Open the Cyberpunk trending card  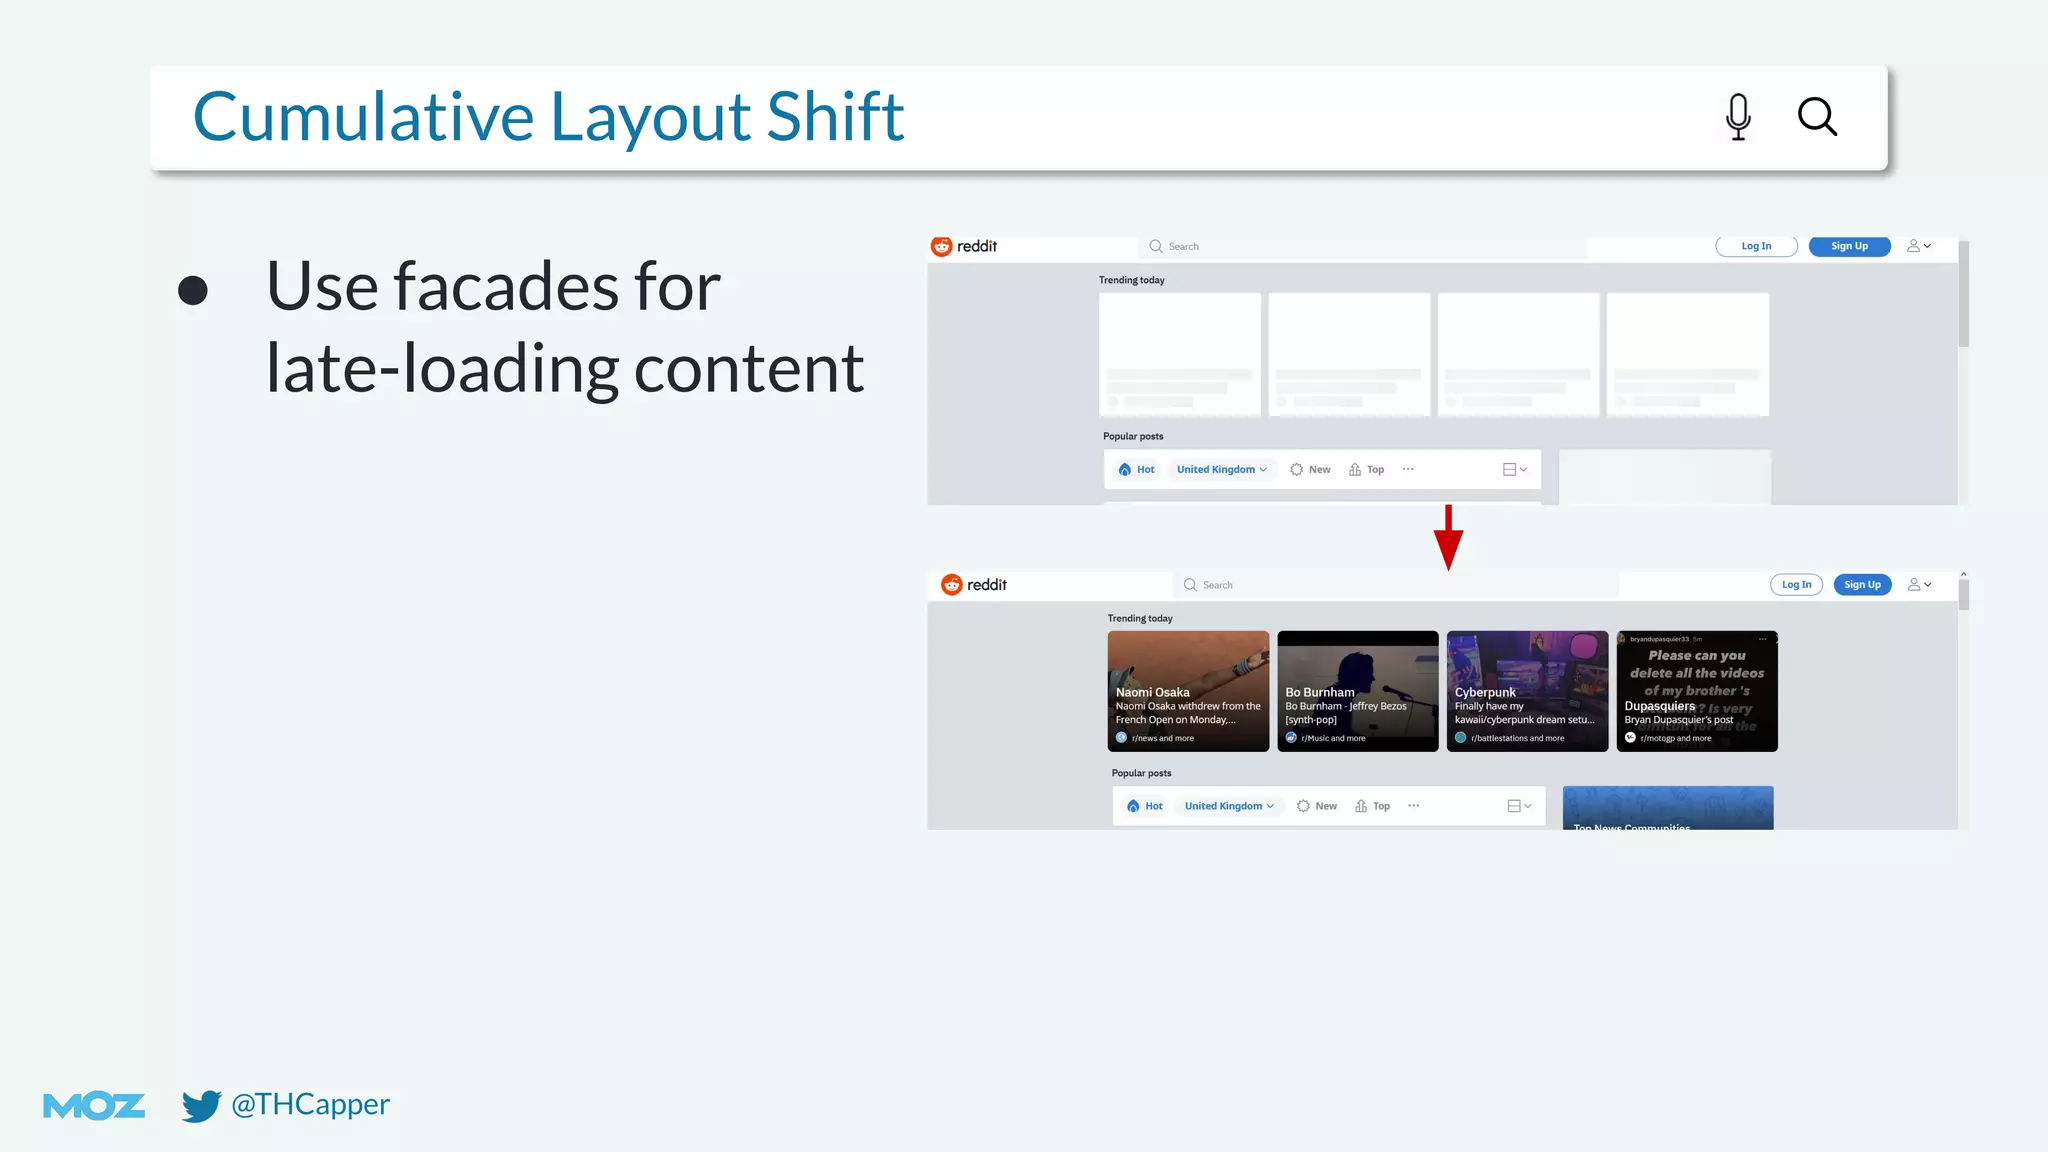coord(1527,691)
